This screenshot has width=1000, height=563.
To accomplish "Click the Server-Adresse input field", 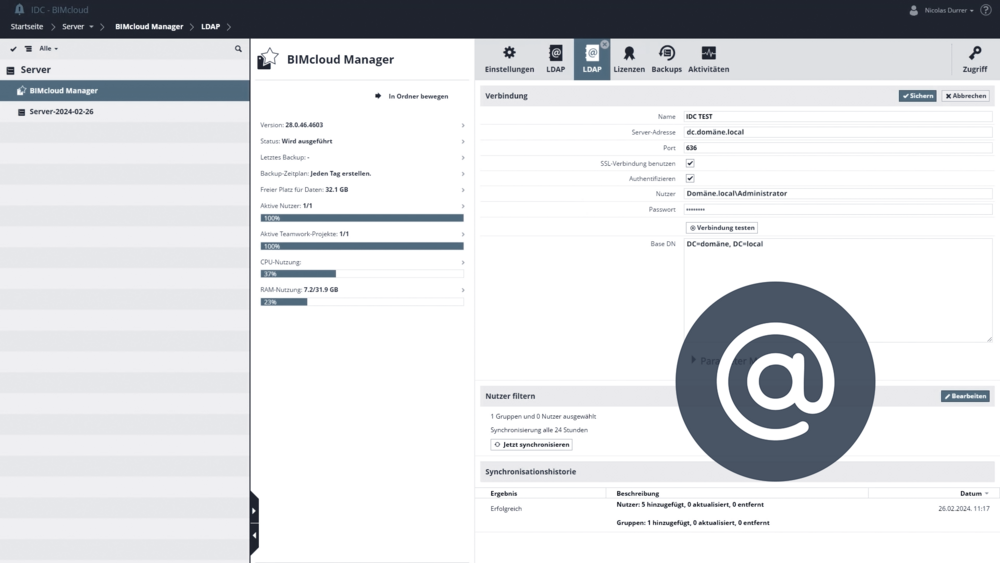I will tap(837, 132).
